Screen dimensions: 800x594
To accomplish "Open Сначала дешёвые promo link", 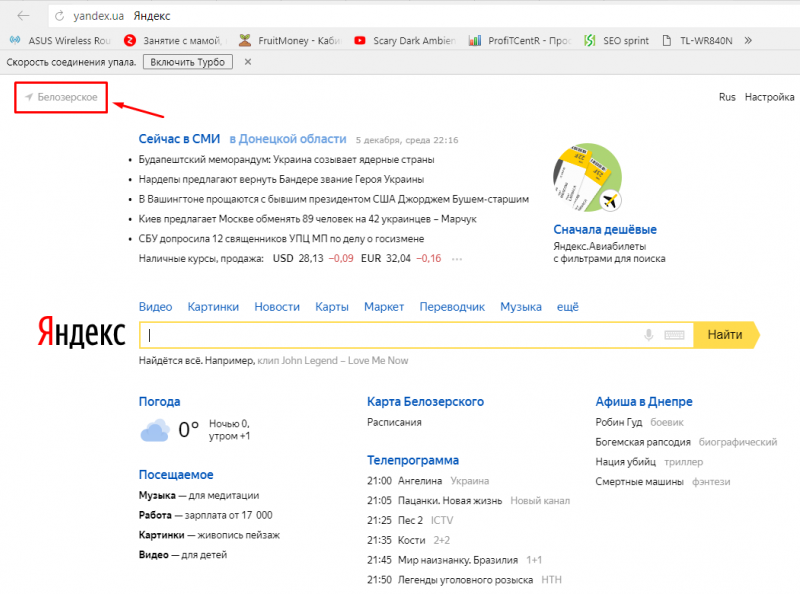I will pos(605,230).
